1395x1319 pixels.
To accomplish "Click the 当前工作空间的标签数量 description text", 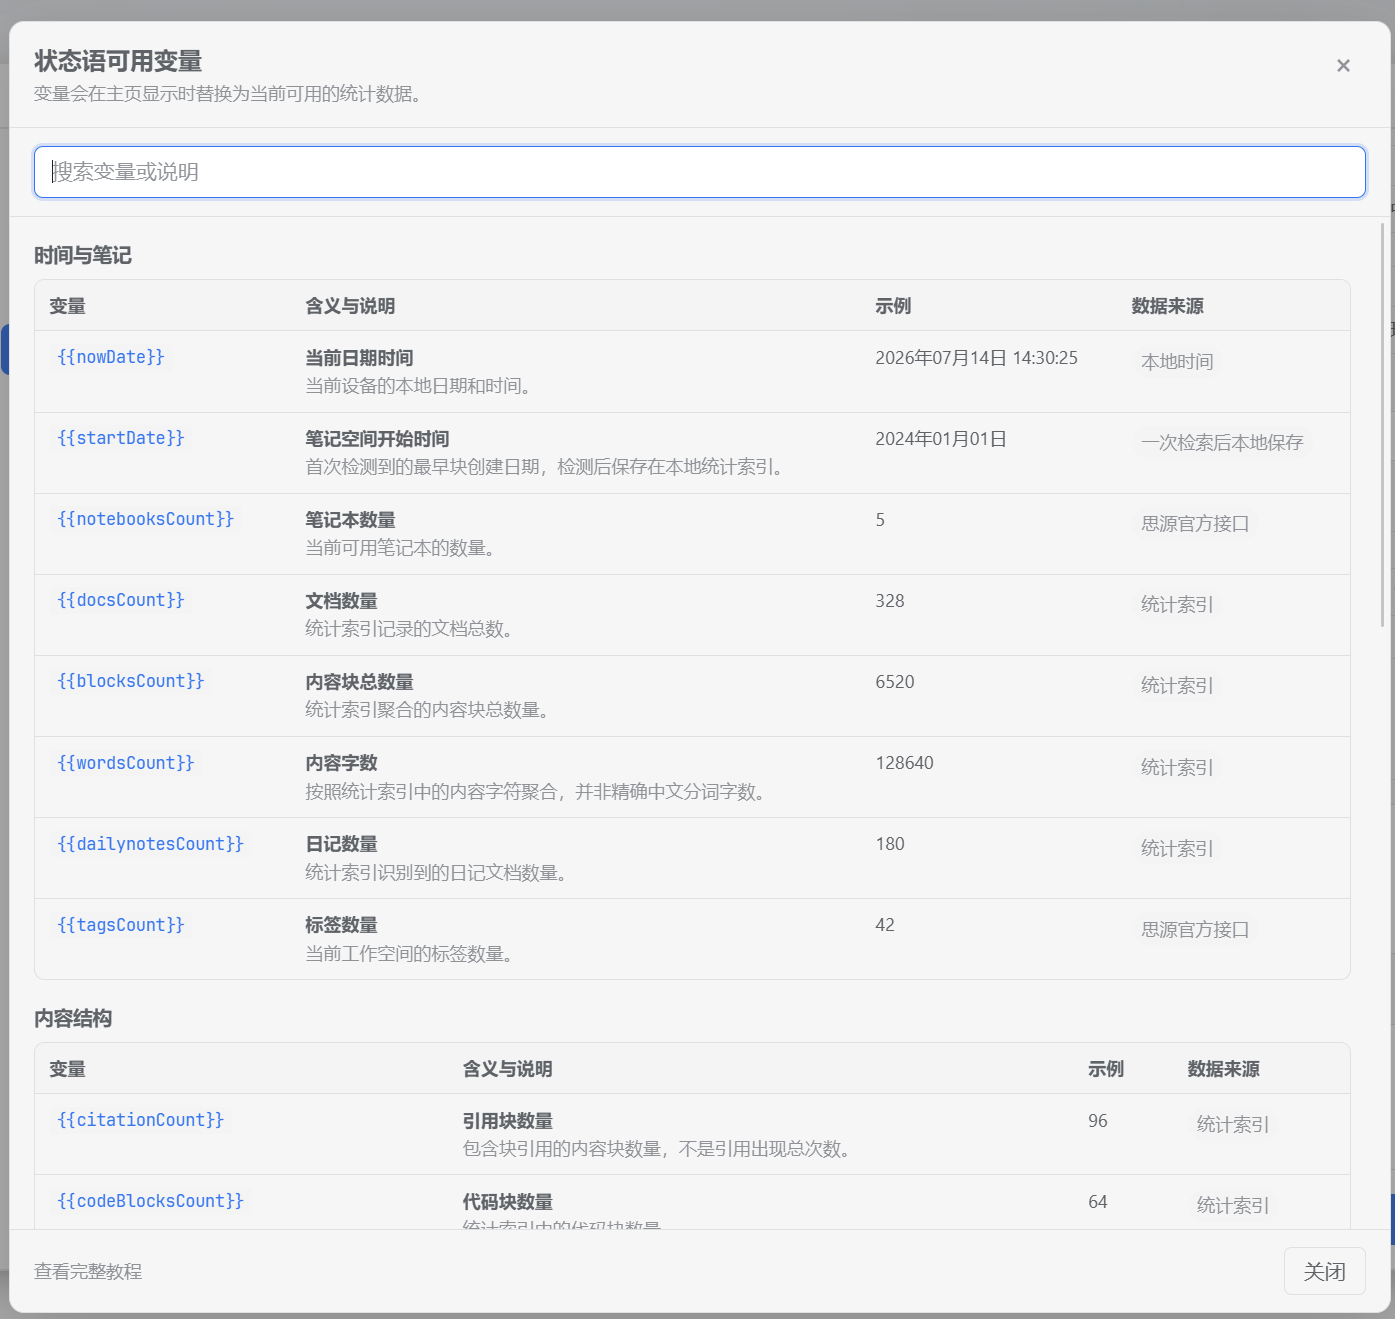I will (x=409, y=954).
